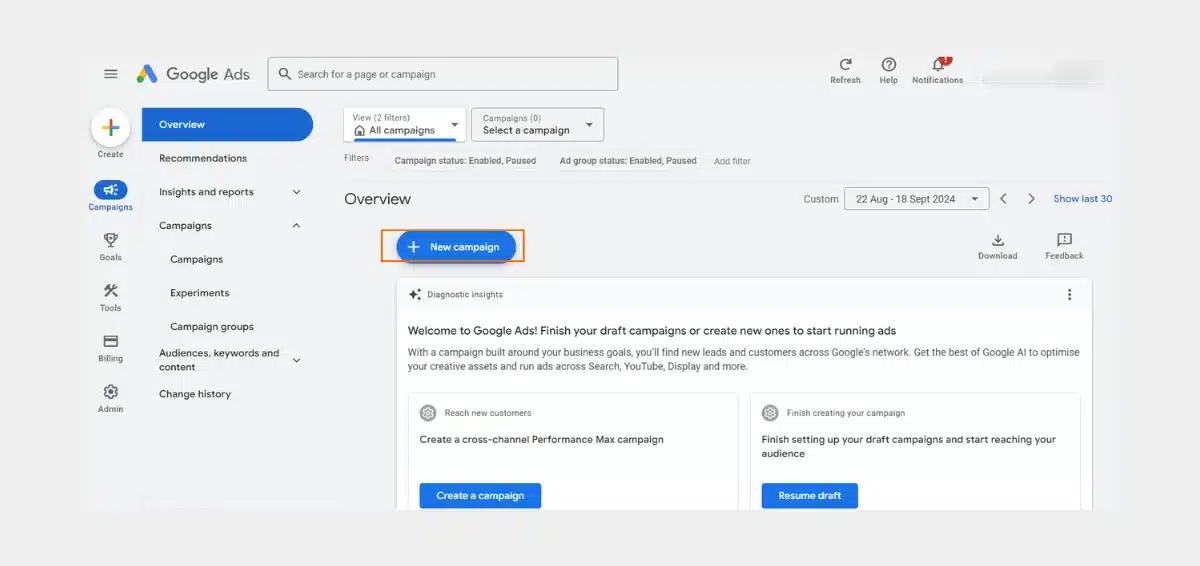Open the Select a campaign dropdown
The image size is (1200, 566).
(537, 124)
